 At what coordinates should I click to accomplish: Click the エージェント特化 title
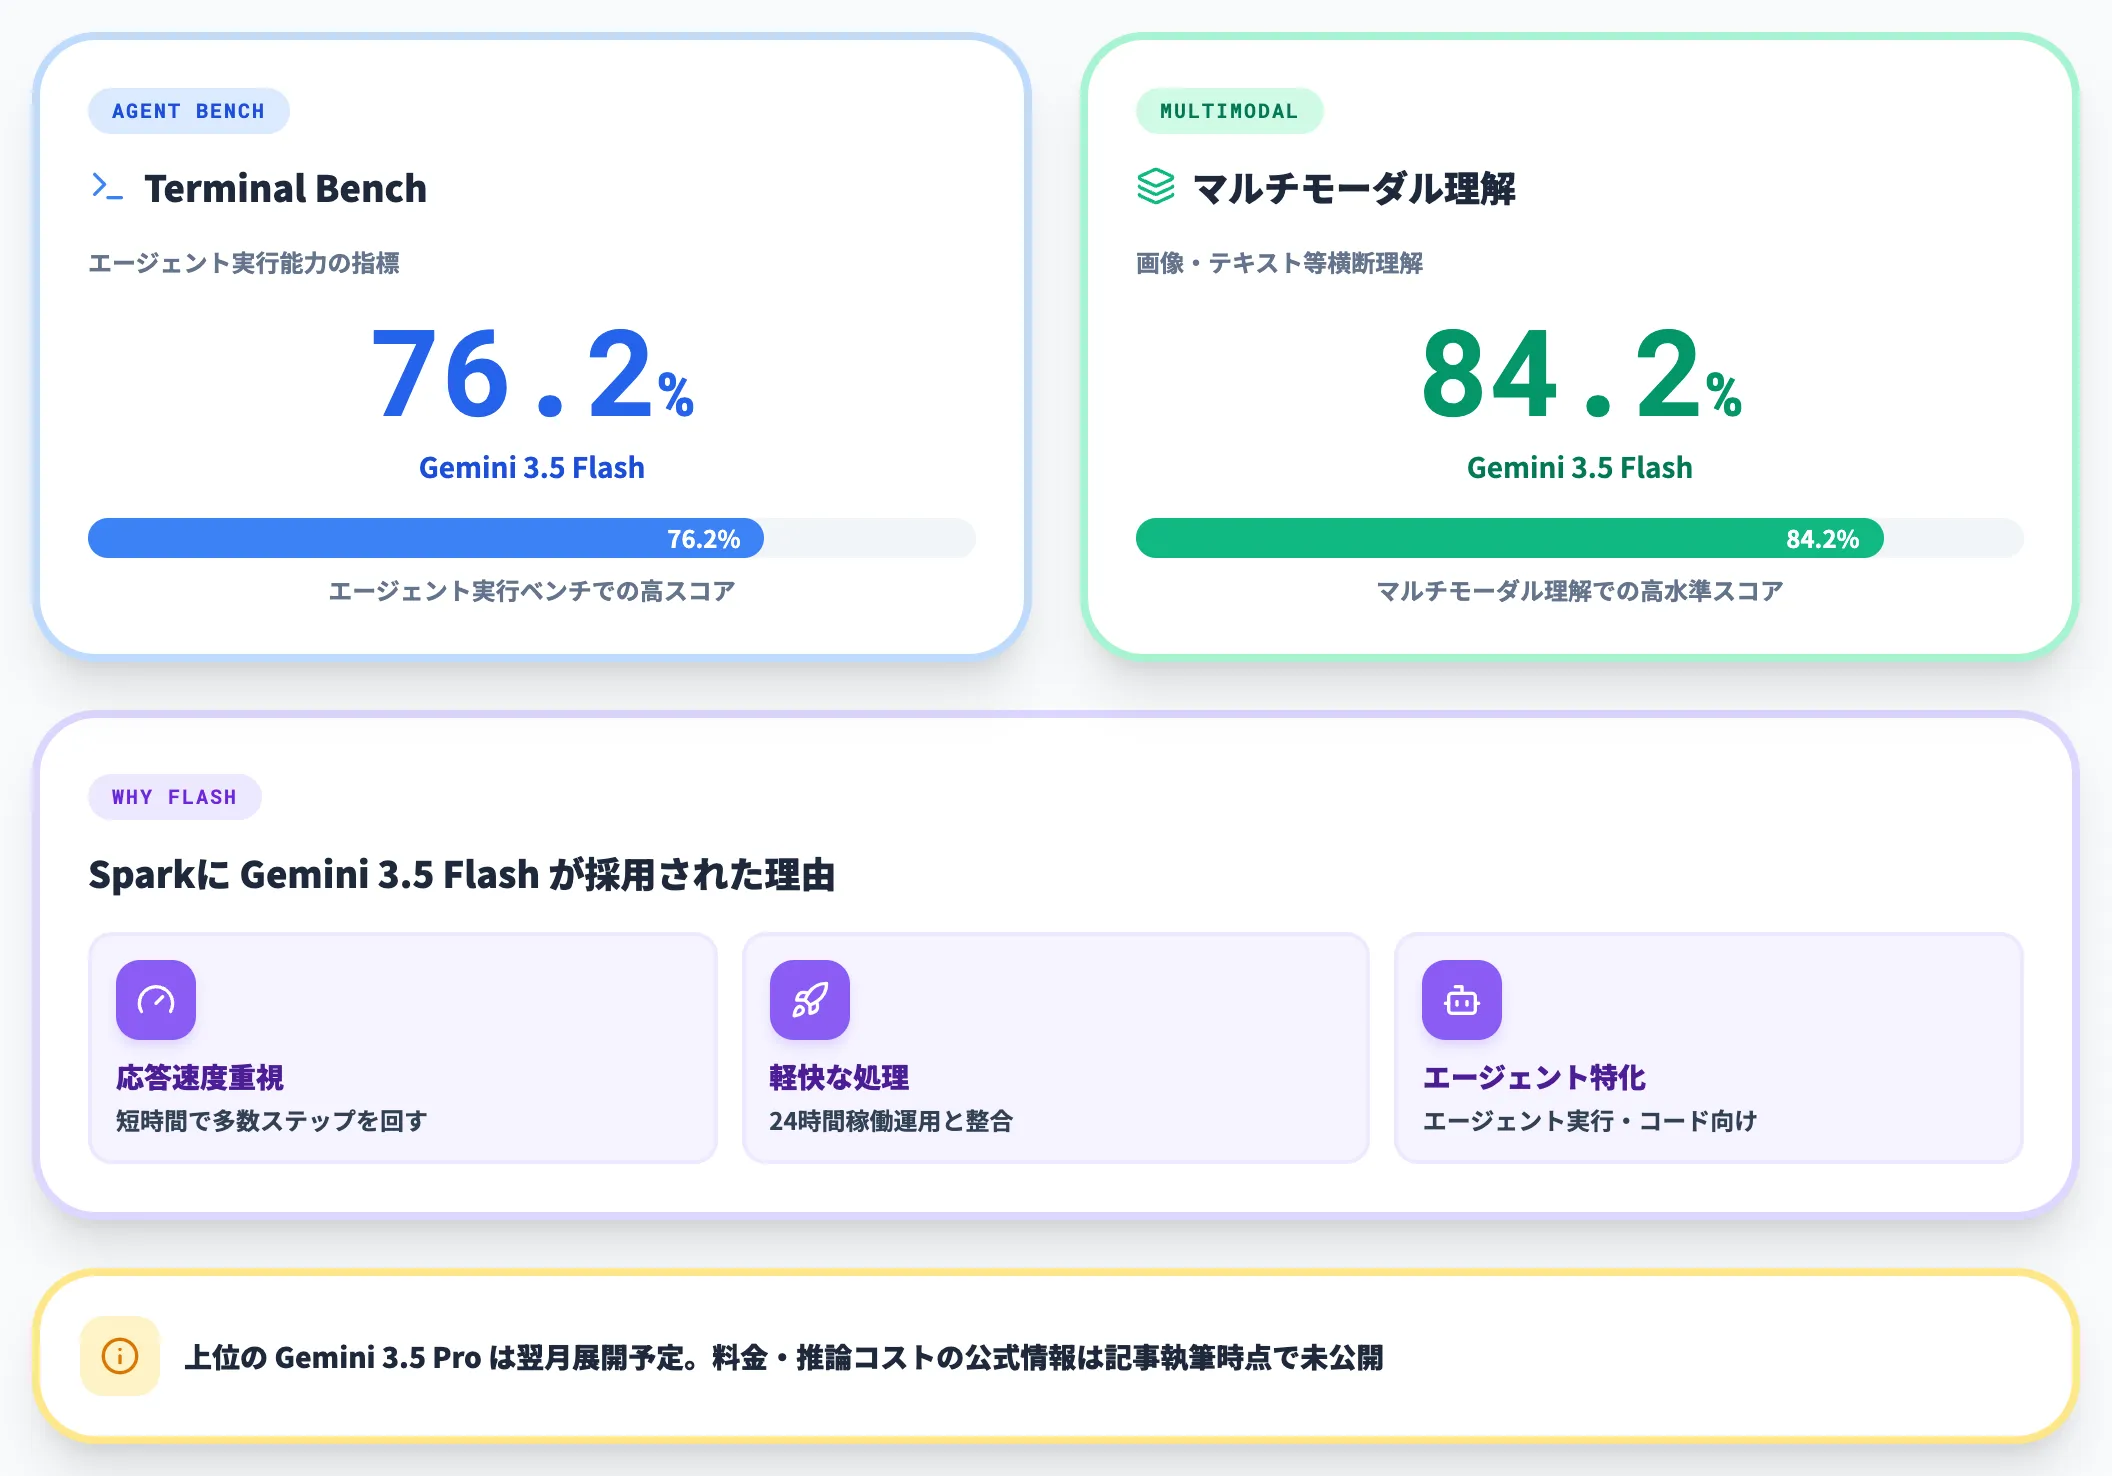(x=1534, y=1078)
